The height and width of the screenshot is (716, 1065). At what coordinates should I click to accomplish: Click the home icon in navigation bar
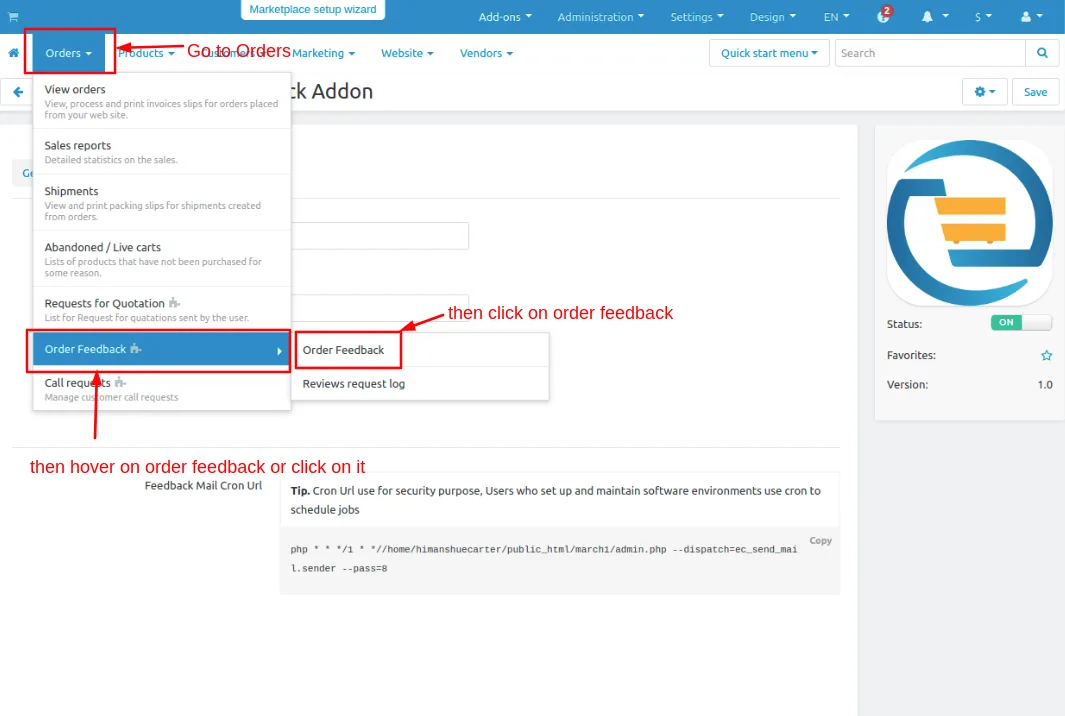pyautogui.click(x=14, y=53)
